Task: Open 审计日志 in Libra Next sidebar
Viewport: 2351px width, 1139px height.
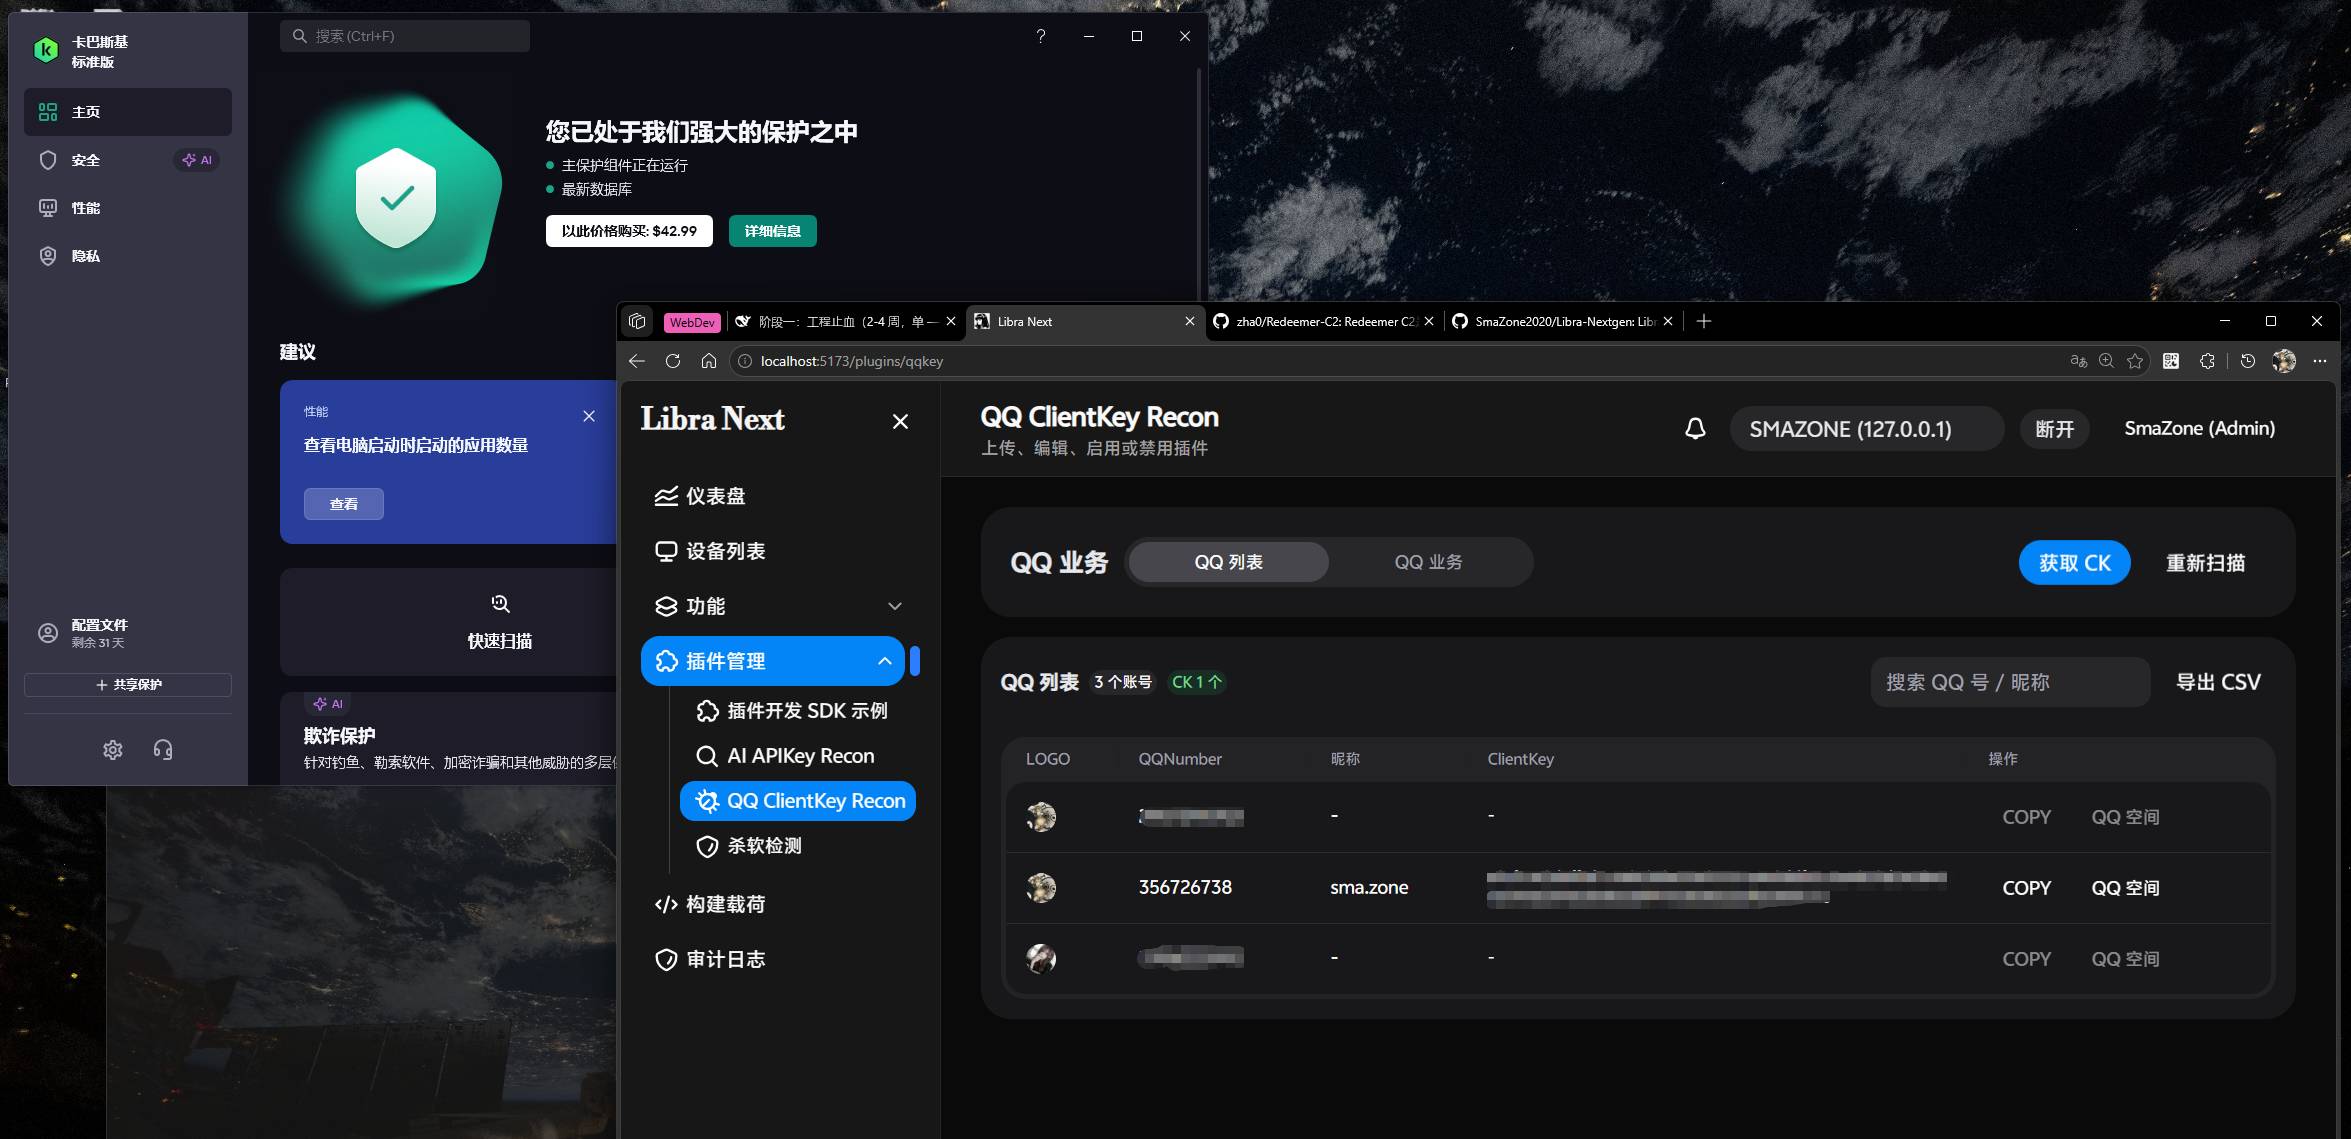Action: click(x=772, y=959)
